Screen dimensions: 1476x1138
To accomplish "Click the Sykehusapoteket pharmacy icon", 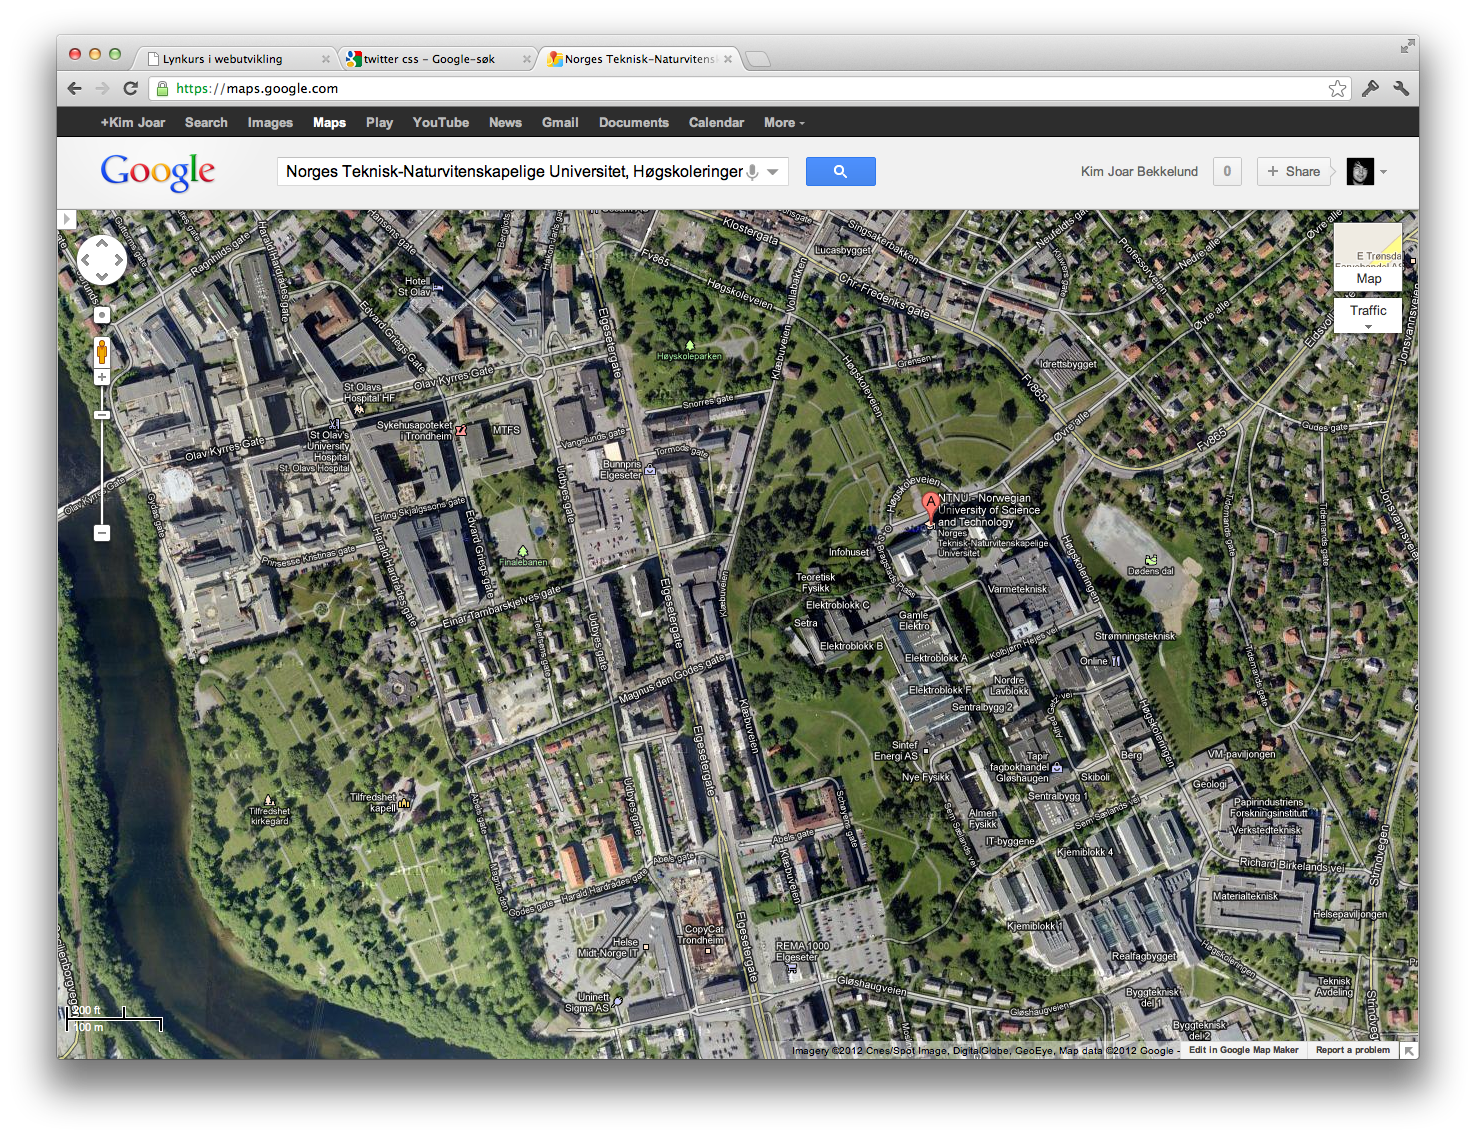I will pyautogui.click(x=461, y=431).
